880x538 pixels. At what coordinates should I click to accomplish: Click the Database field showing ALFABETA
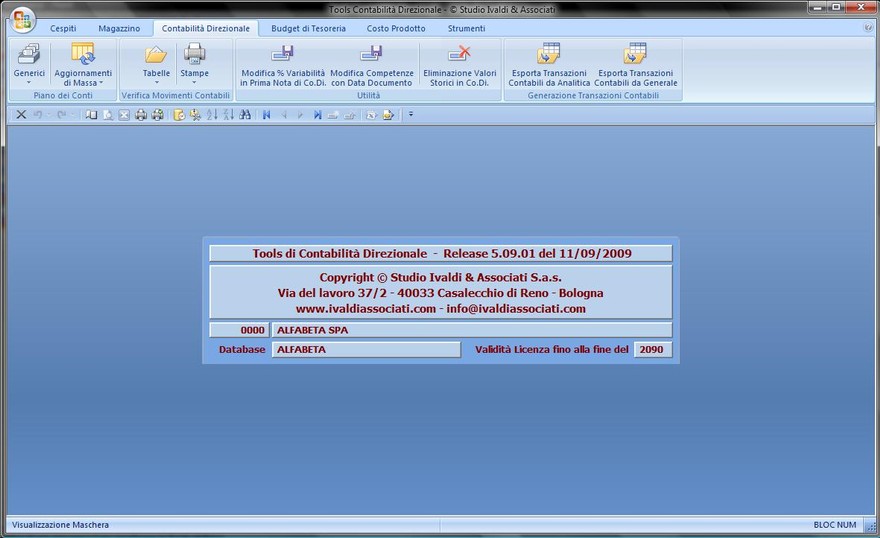click(366, 350)
